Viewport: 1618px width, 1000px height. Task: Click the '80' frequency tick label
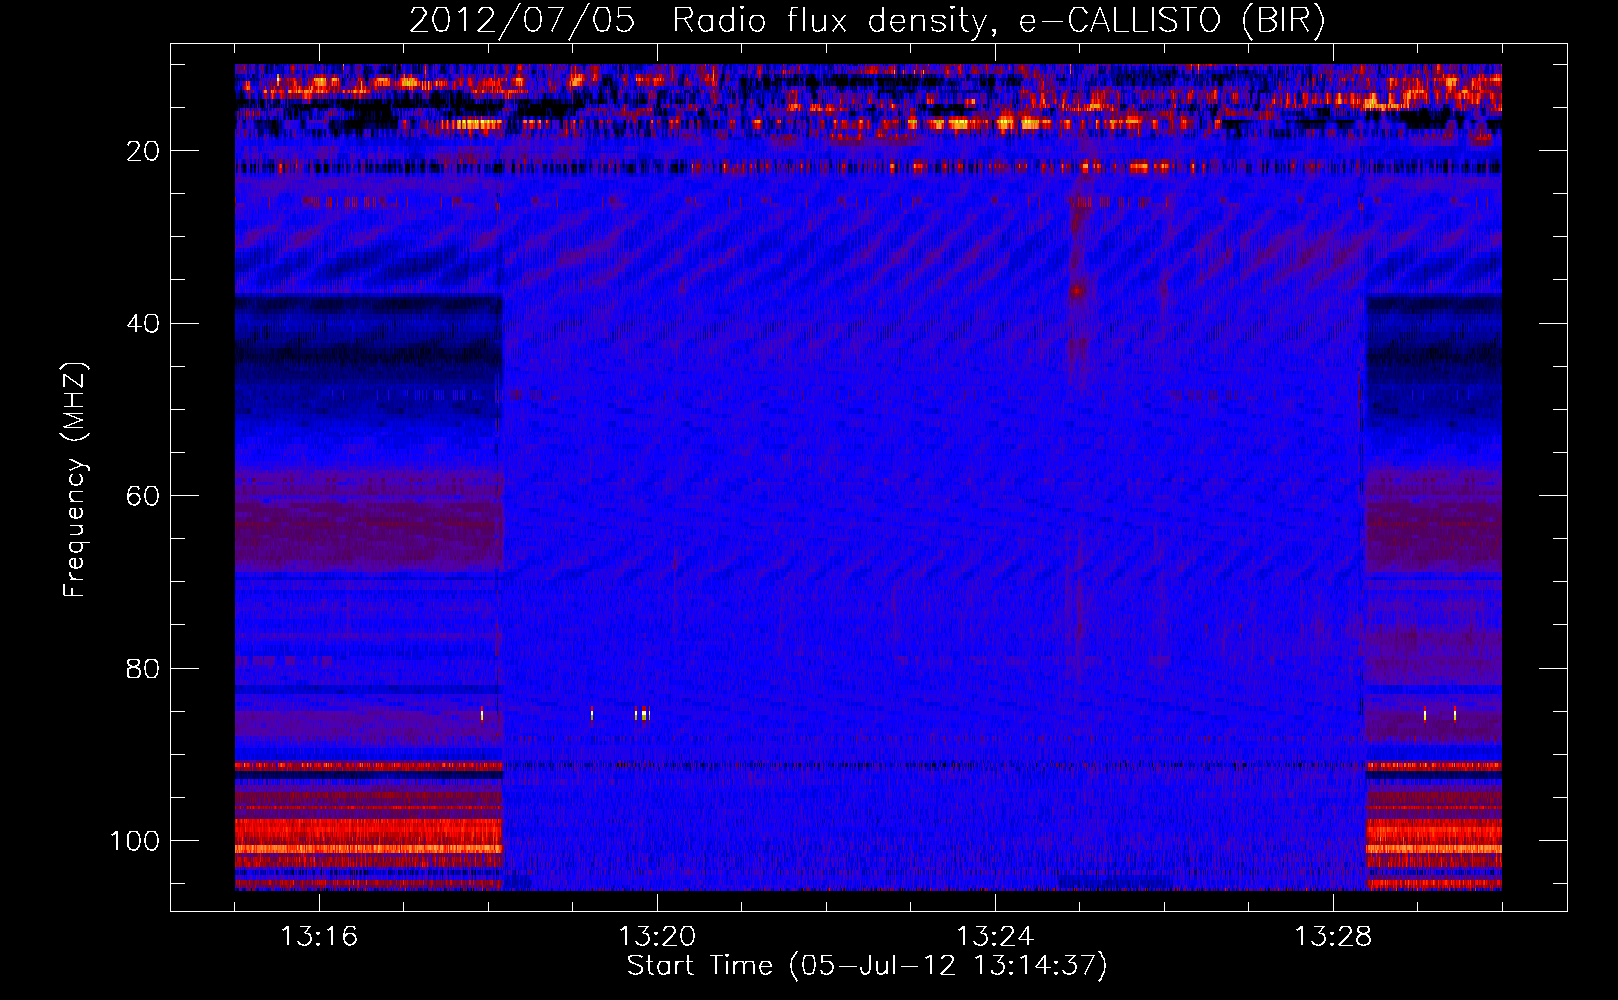[144, 668]
